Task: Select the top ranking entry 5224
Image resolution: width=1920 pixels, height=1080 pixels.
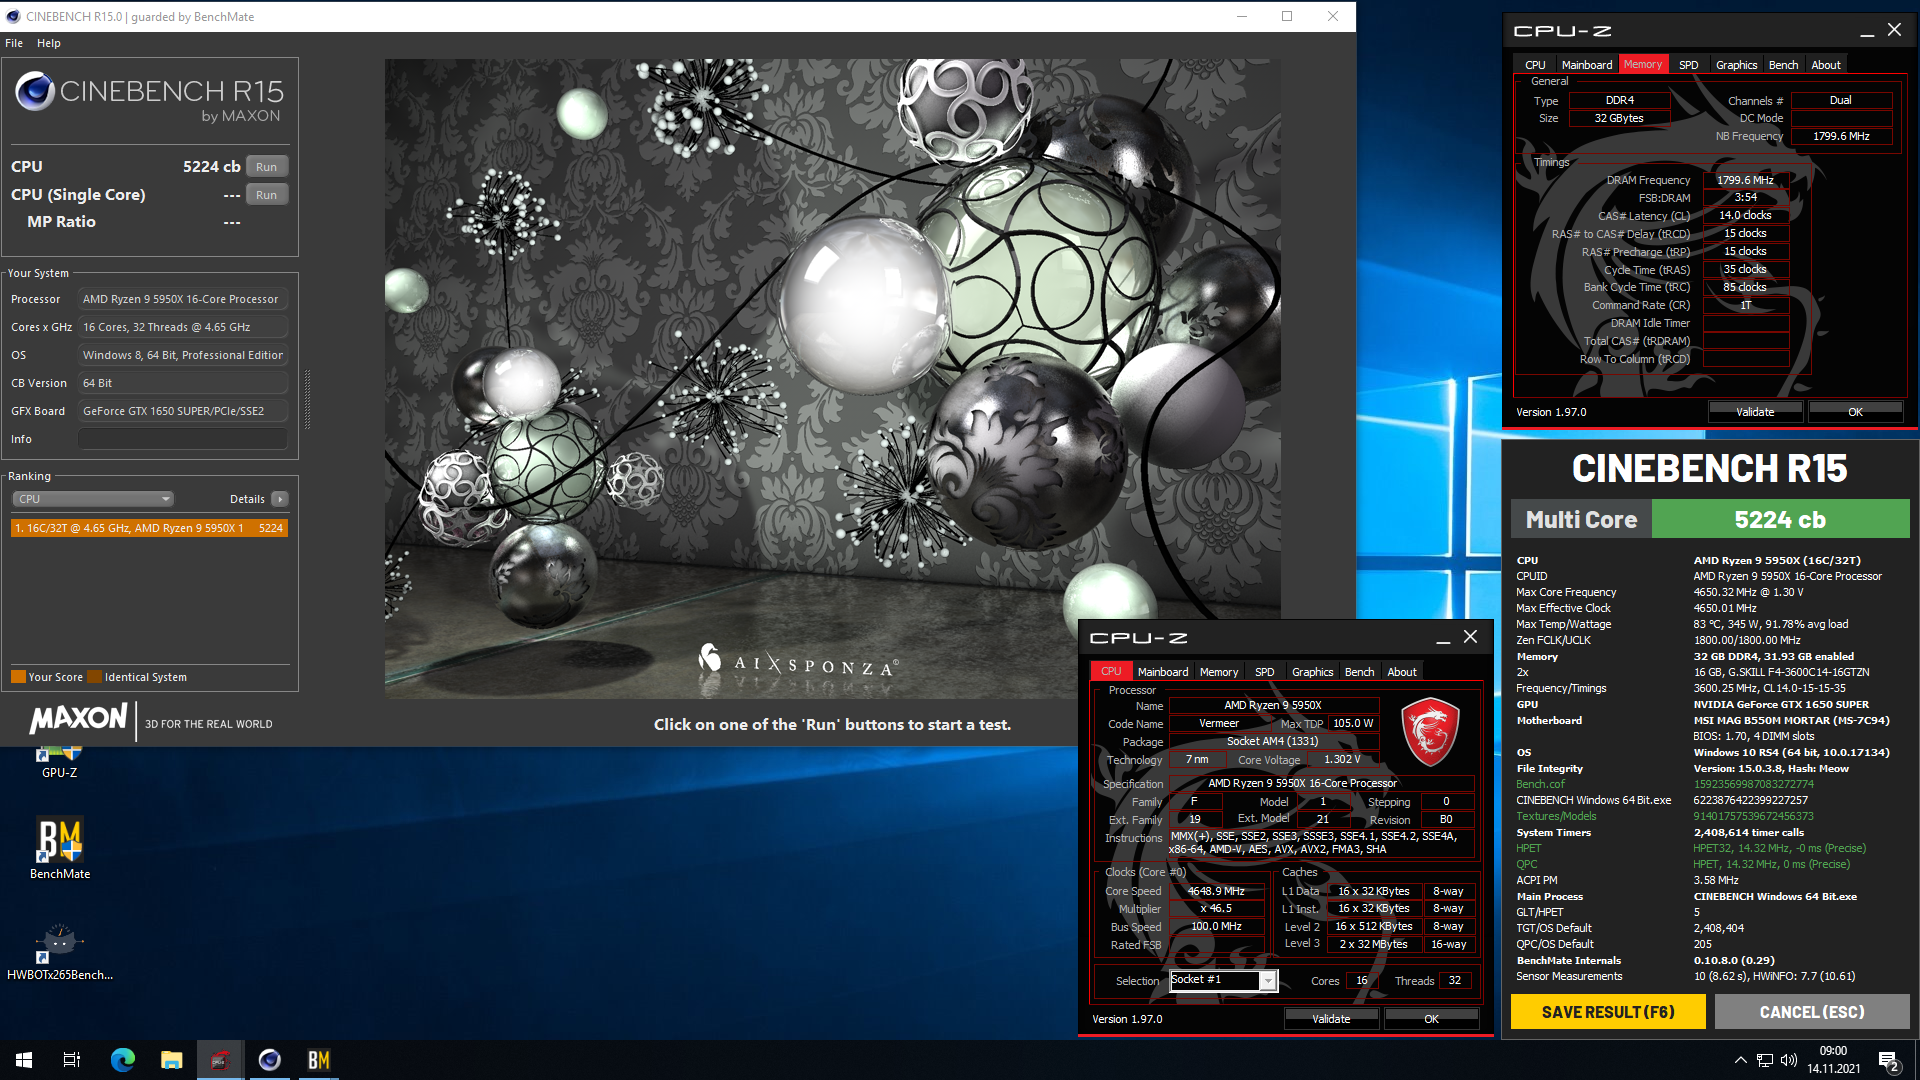Action: [x=149, y=528]
